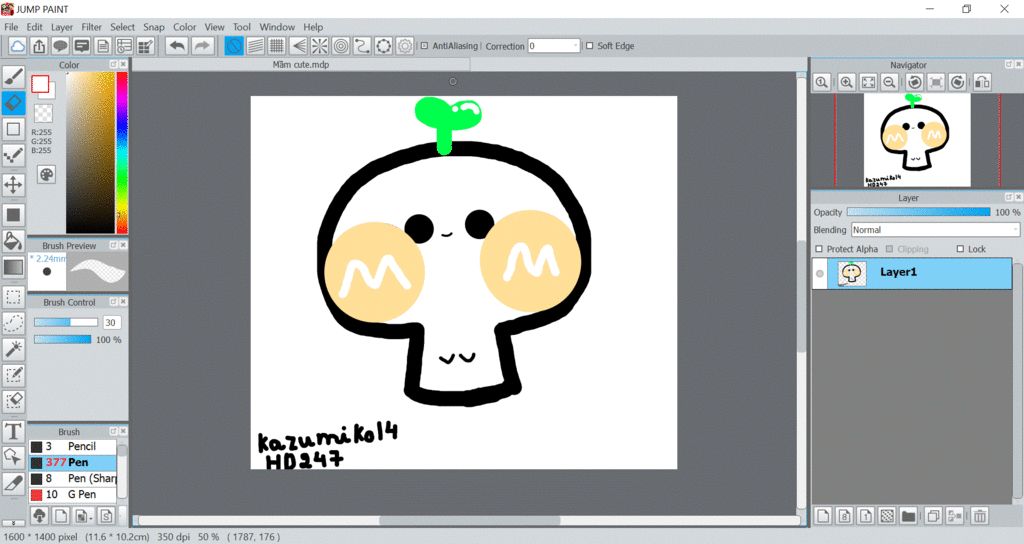Open the Layer menu
Image resolution: width=1024 pixels, height=544 pixels.
(x=62, y=27)
